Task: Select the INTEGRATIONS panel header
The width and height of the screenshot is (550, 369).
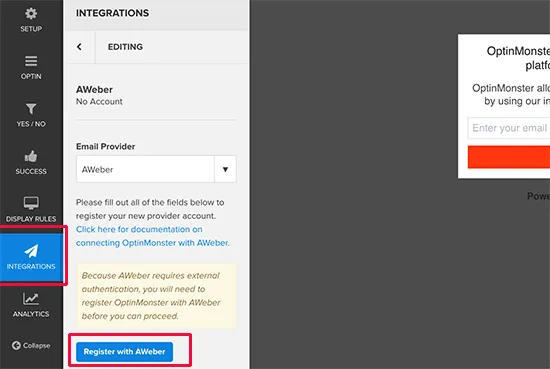Action: (x=113, y=13)
